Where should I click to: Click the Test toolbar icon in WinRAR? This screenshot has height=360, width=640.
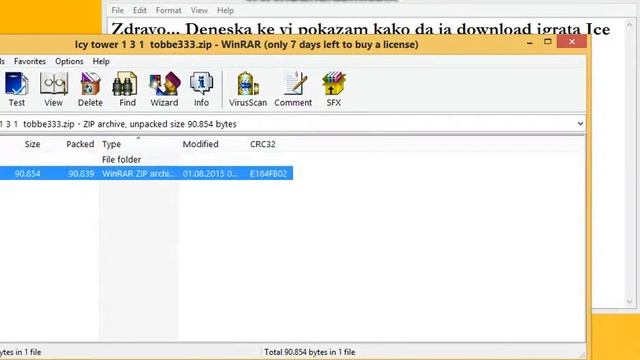coord(16,89)
